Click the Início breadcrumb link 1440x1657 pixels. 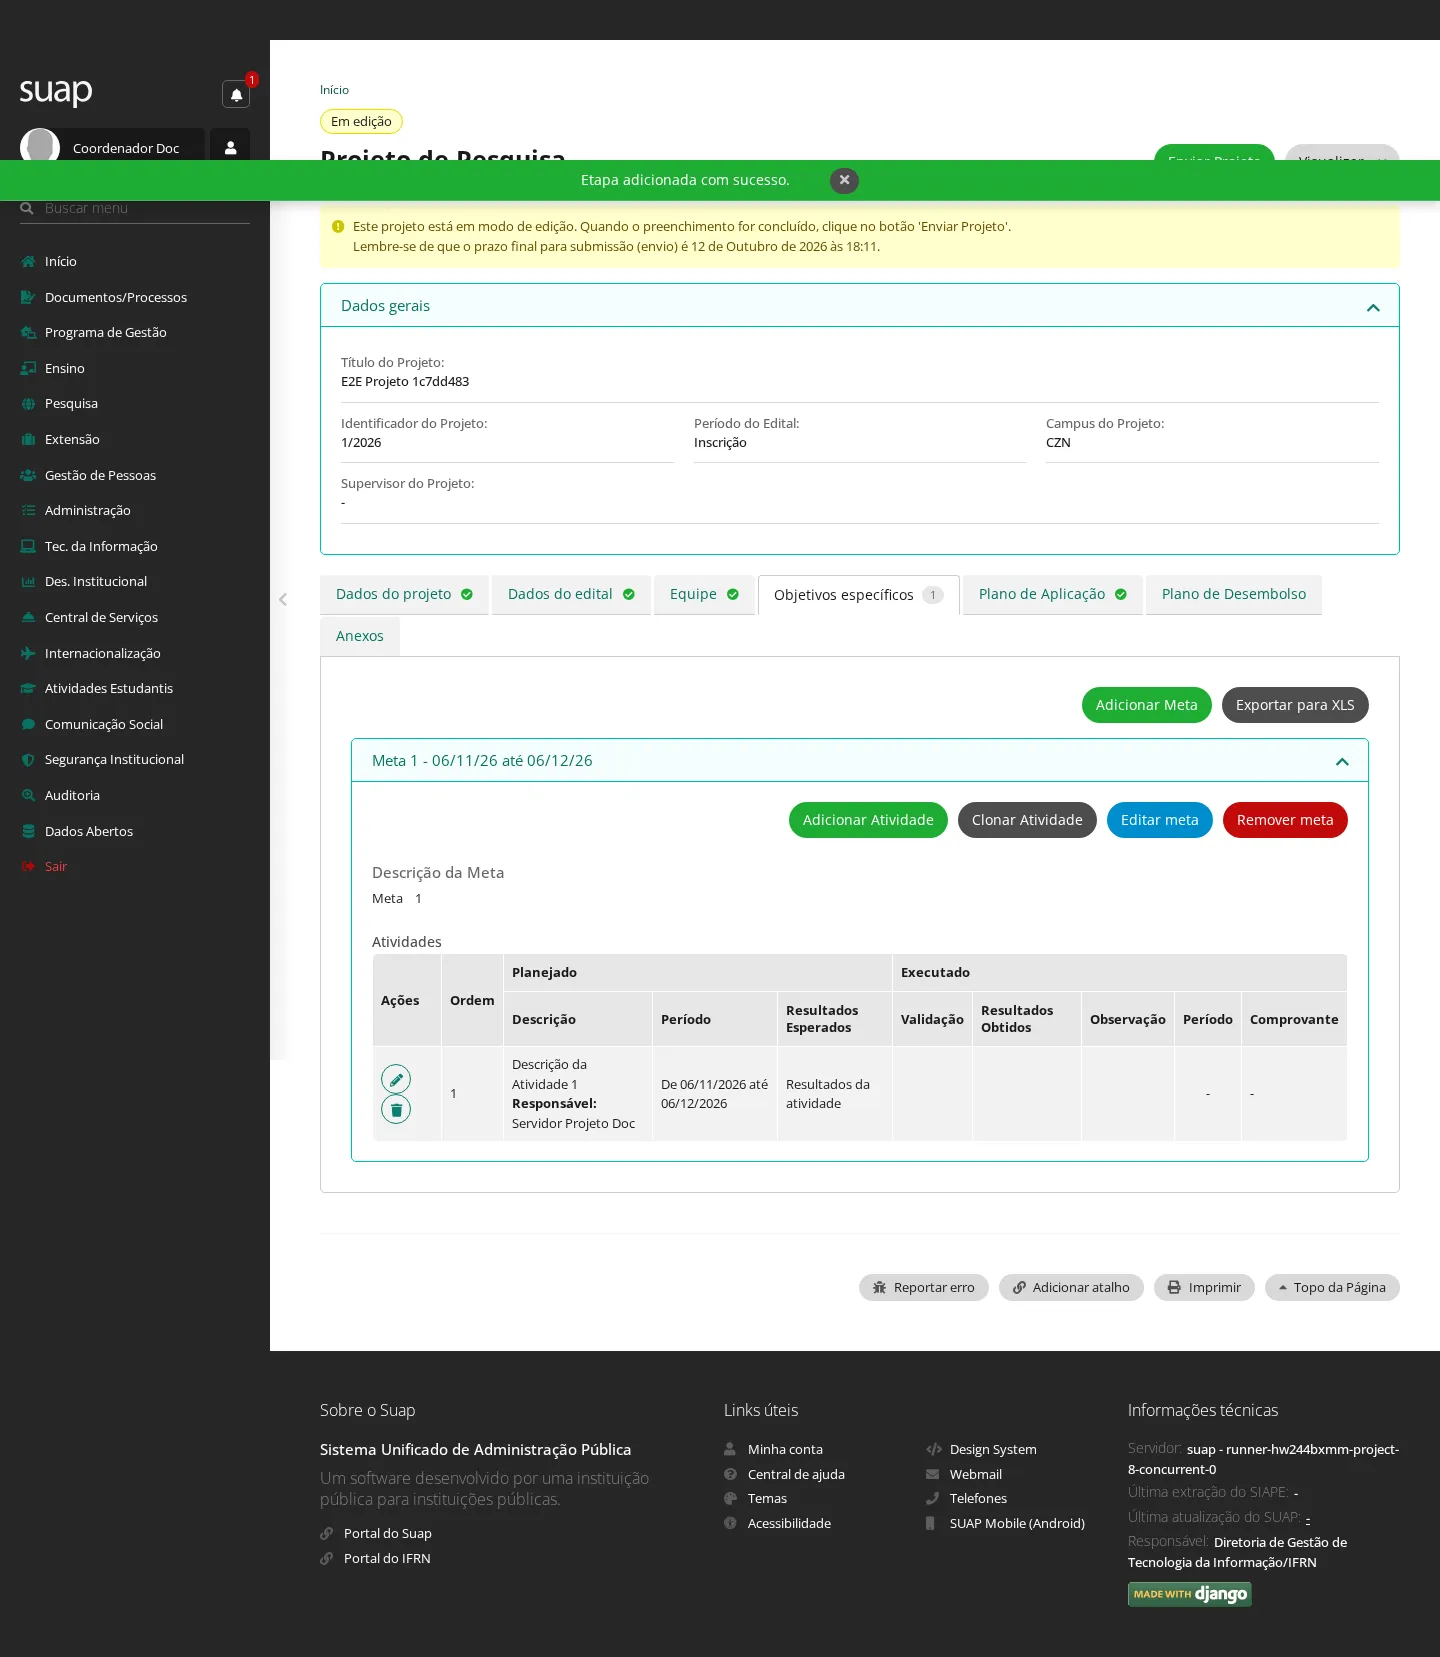334,90
